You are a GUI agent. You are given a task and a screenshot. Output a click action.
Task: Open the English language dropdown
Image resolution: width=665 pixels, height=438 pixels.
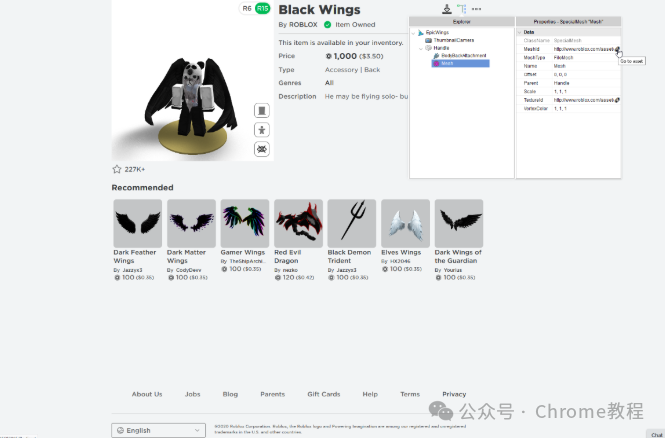159,430
